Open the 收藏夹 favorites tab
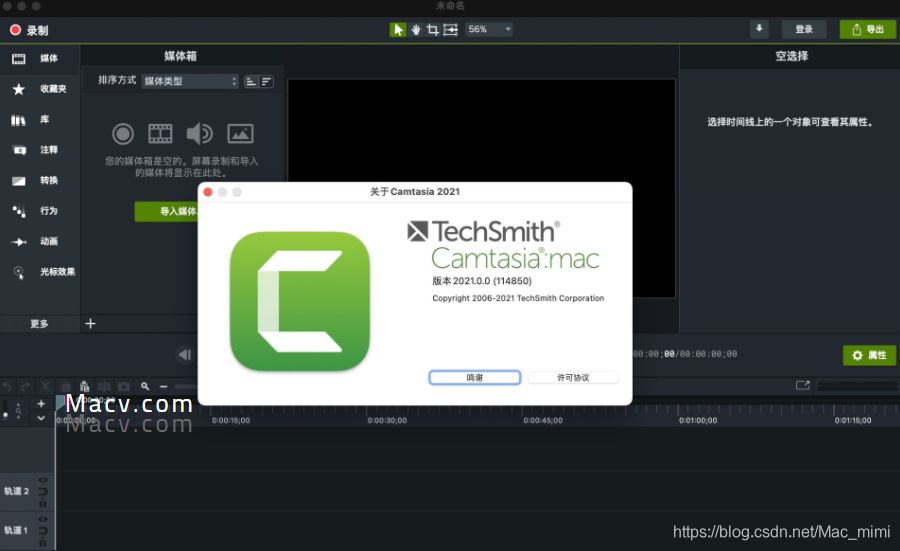Screen dimensions: 900x551 pyautogui.click(x=39, y=89)
